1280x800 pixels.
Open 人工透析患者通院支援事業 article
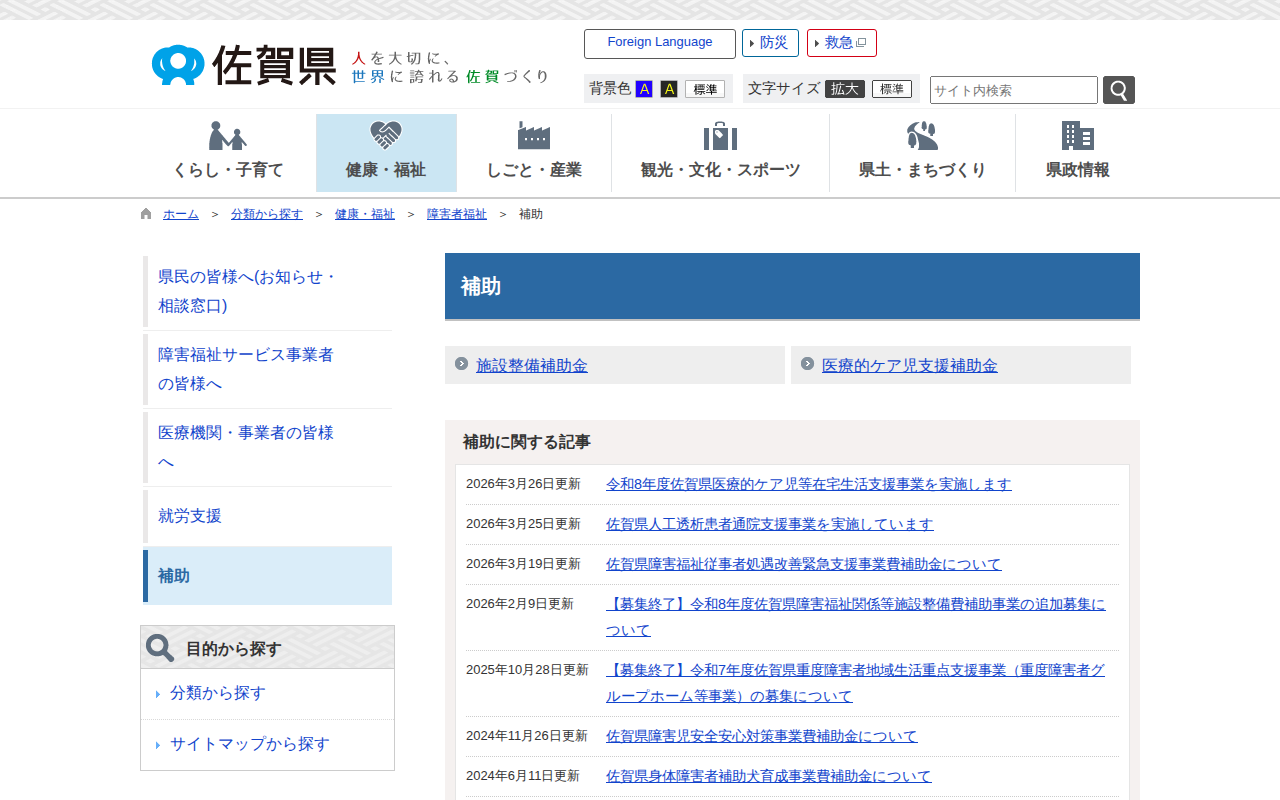(770, 524)
